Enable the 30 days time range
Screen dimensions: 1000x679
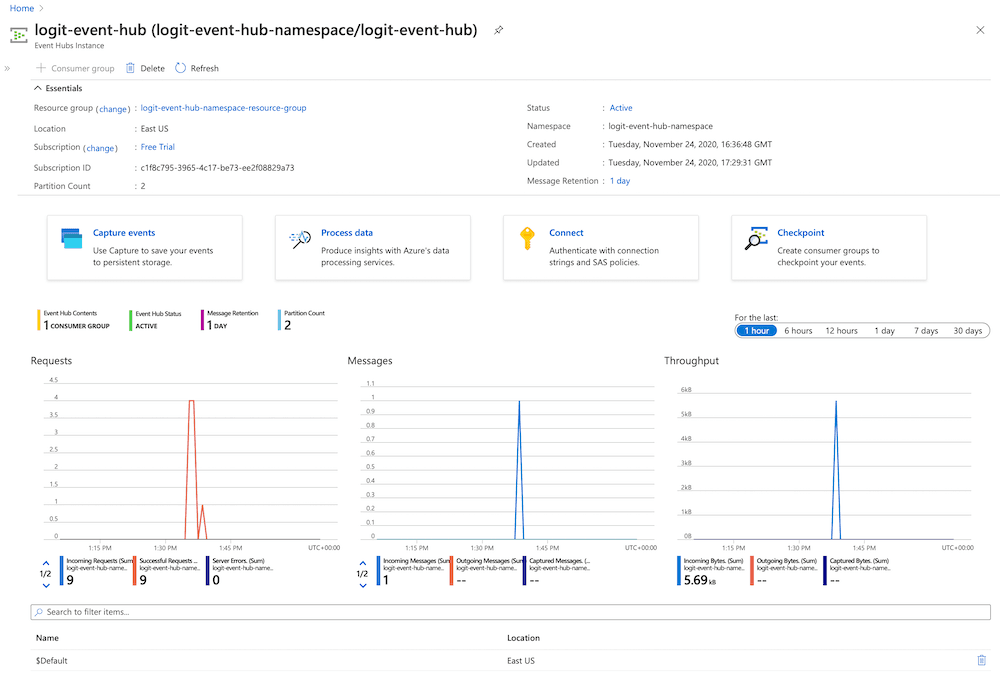[967, 329]
